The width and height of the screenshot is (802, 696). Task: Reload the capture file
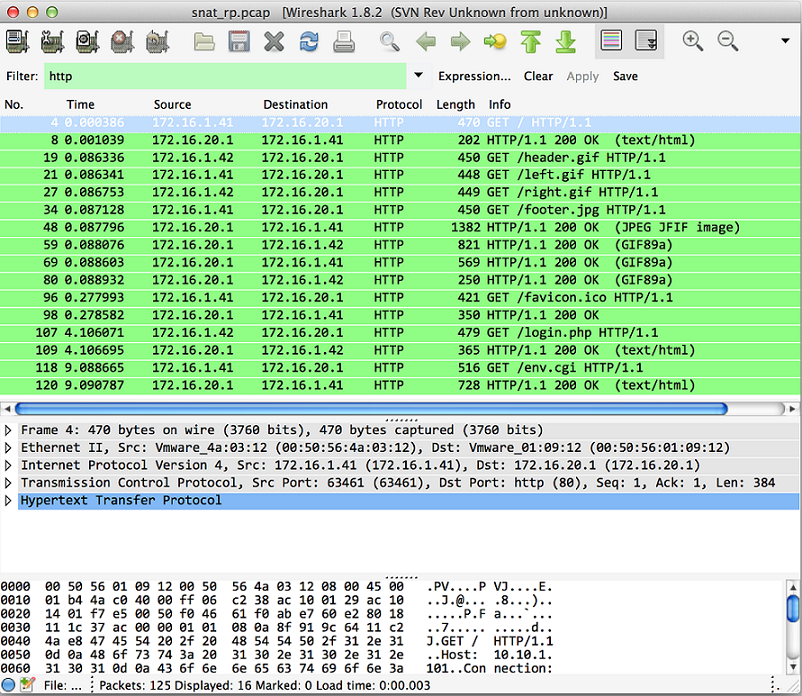point(309,42)
